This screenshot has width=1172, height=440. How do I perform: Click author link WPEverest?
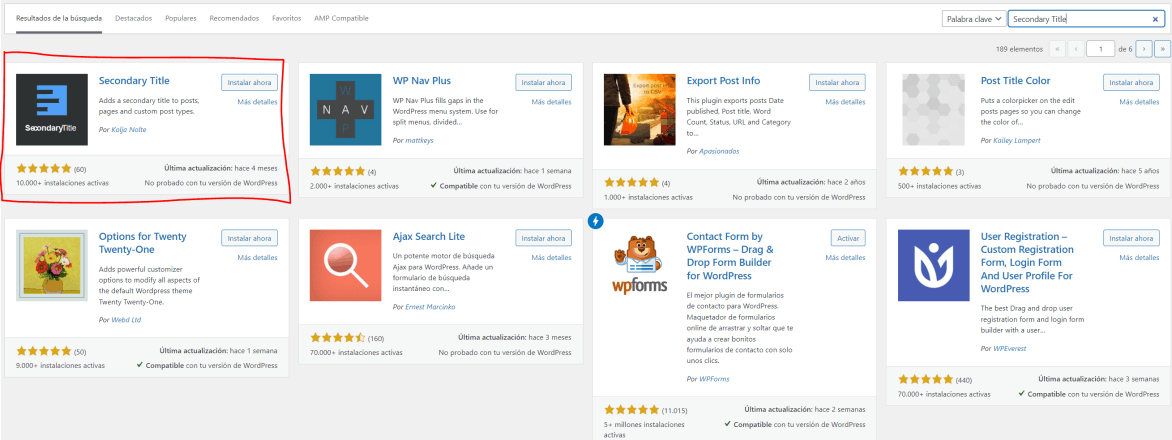[1010, 349]
